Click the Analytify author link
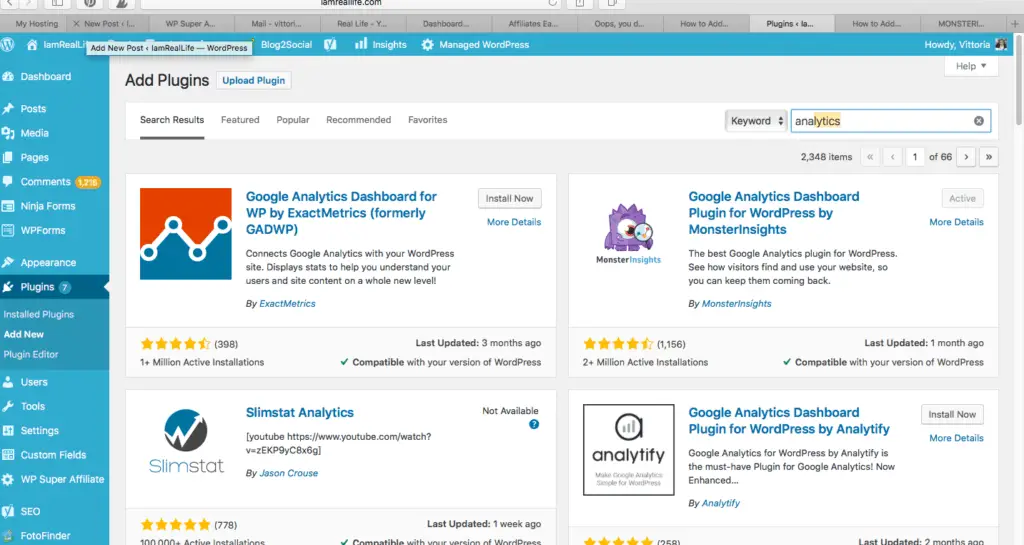 720,503
